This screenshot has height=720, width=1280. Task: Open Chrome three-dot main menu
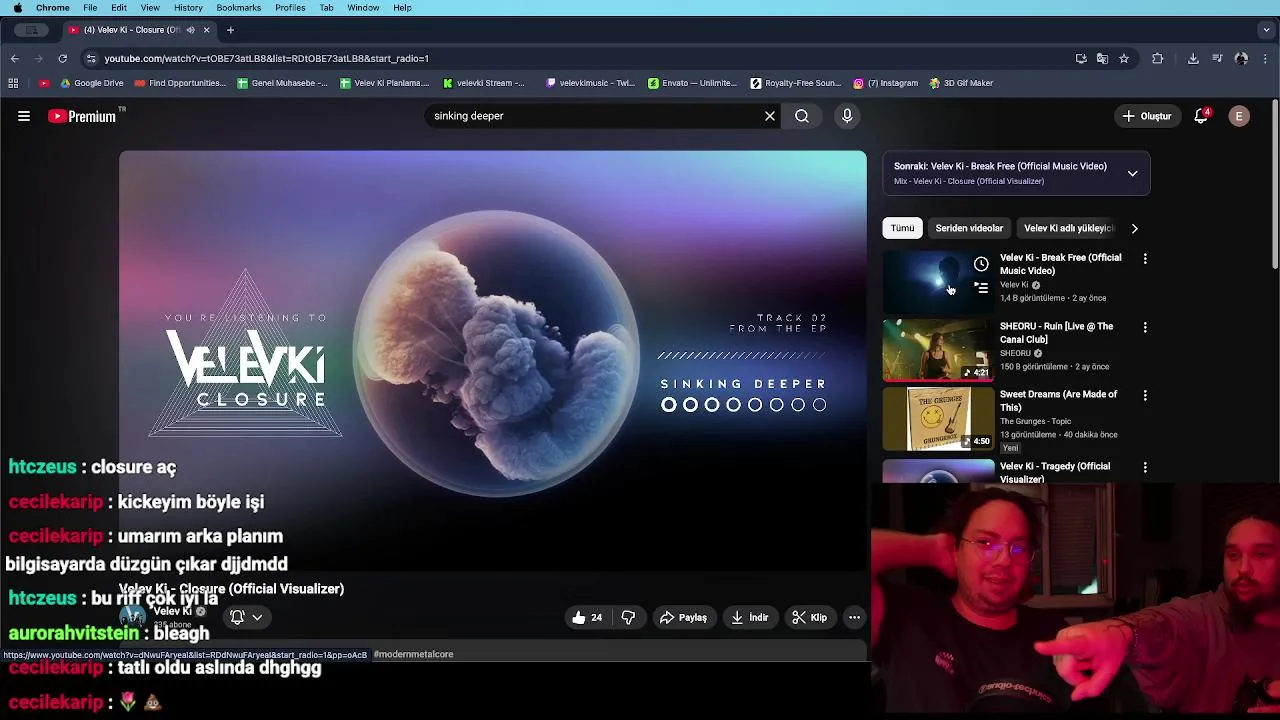1265,58
